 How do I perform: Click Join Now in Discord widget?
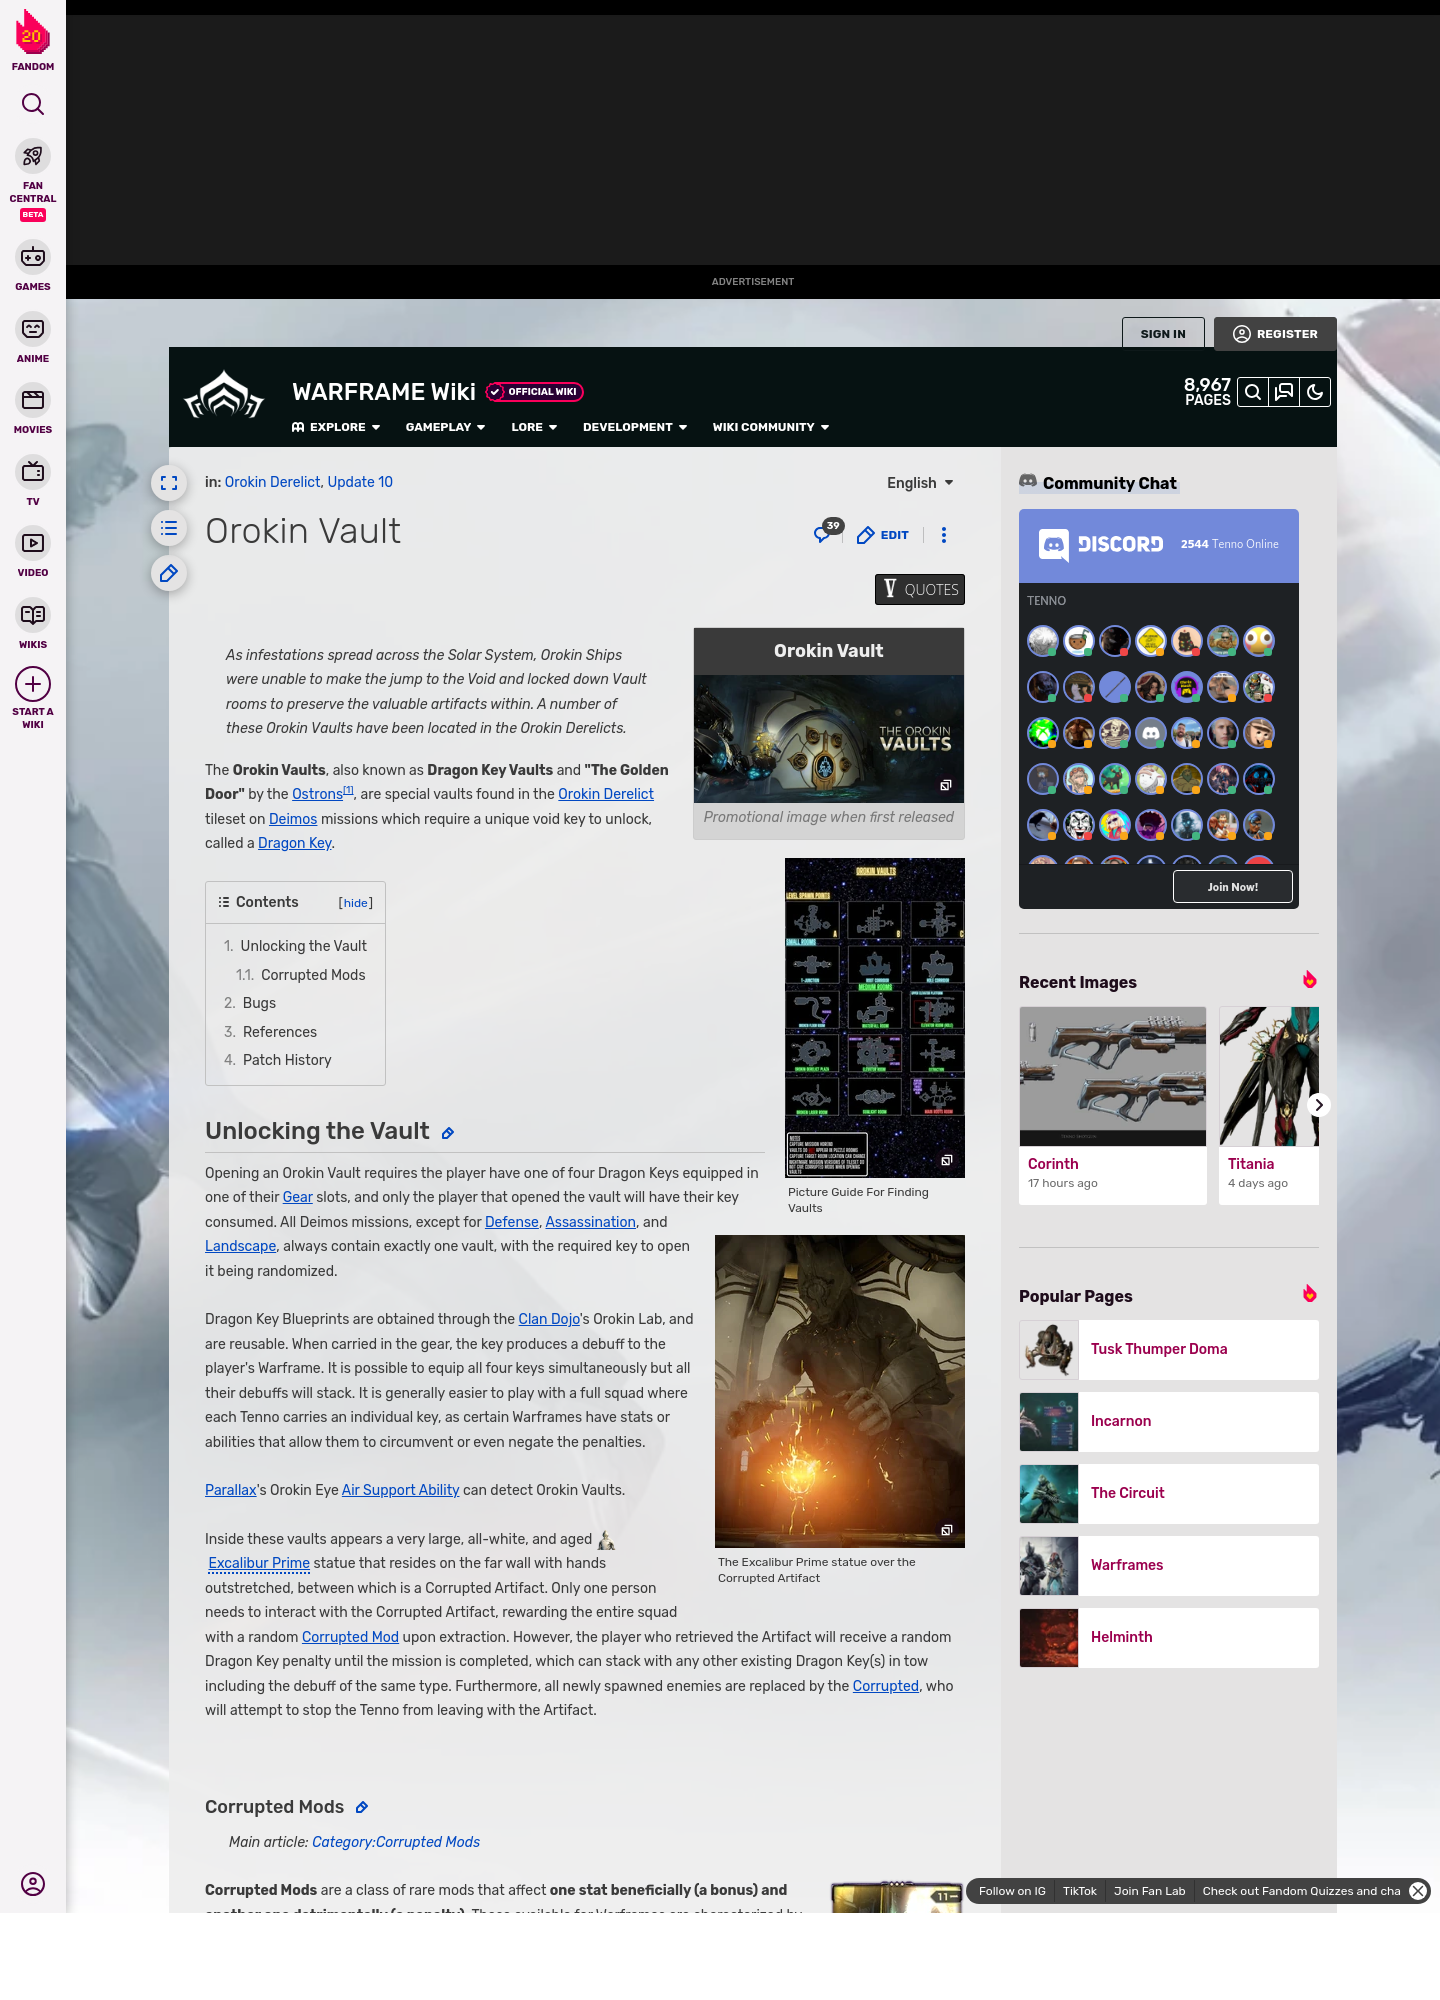(1233, 887)
